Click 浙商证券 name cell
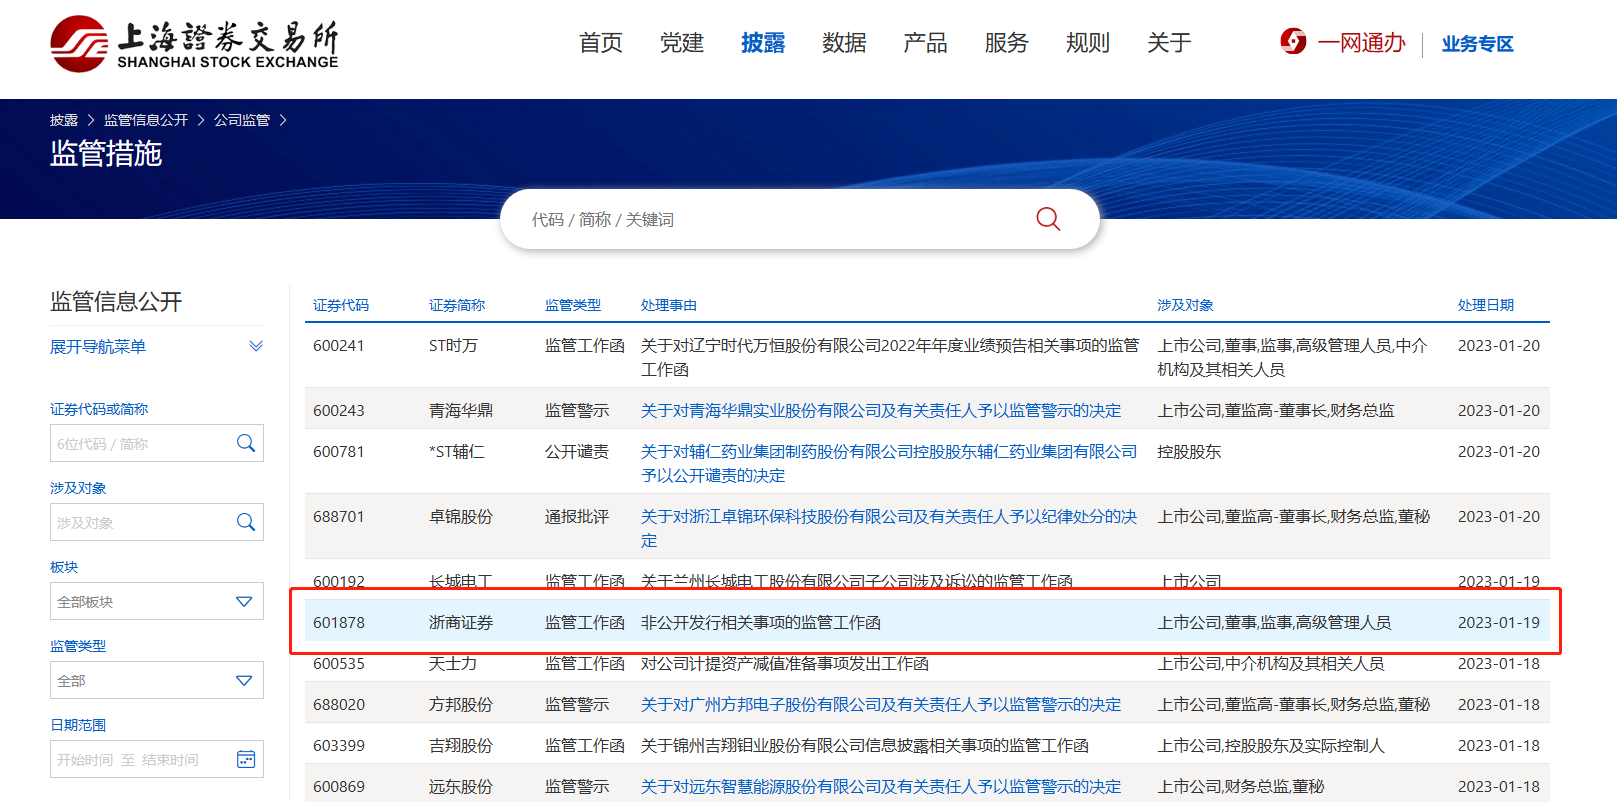Viewport: 1617px width, 802px height. (461, 622)
